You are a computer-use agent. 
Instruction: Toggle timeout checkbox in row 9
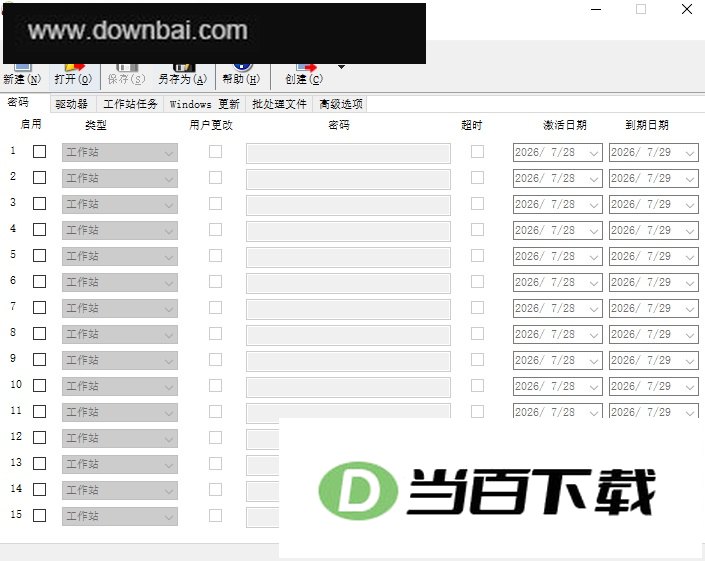[x=477, y=360]
